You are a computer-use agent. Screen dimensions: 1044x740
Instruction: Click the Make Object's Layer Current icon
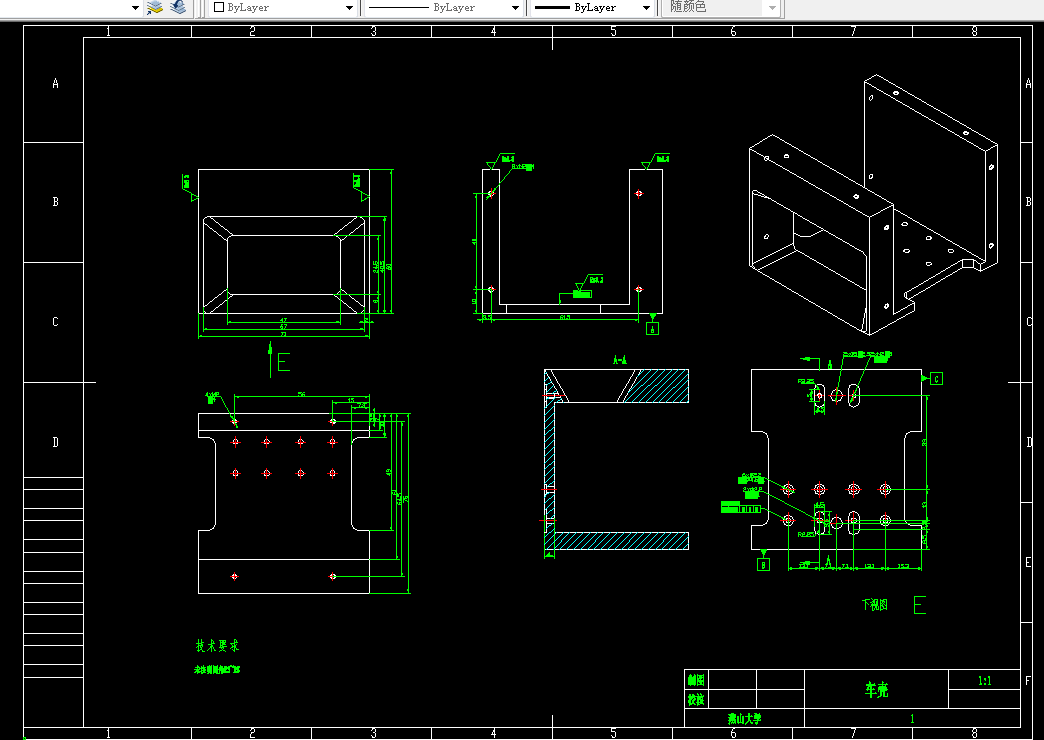tap(154, 7)
